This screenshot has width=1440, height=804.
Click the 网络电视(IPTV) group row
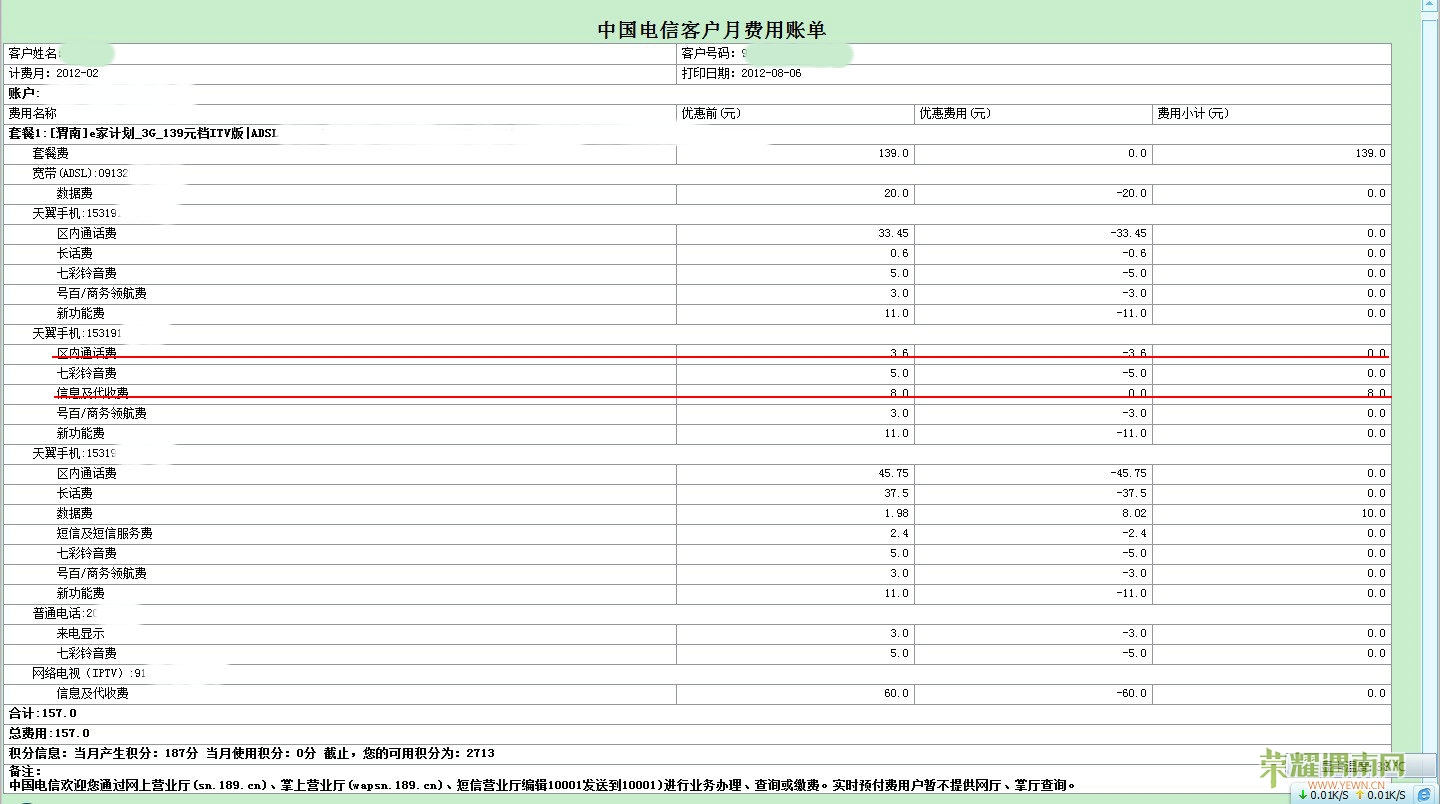tap(89, 674)
